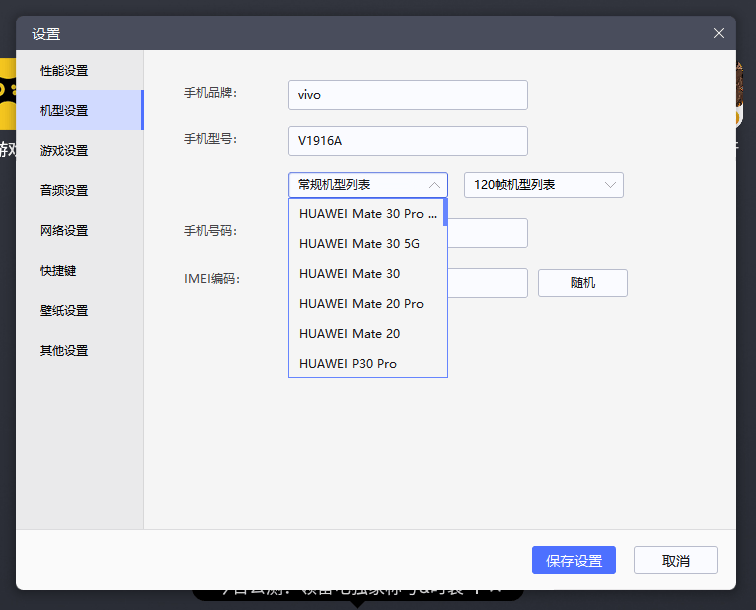Screen dimensions: 756x610
Task: Expand the 120帧机型列表 dropdown
Action: [543, 185]
